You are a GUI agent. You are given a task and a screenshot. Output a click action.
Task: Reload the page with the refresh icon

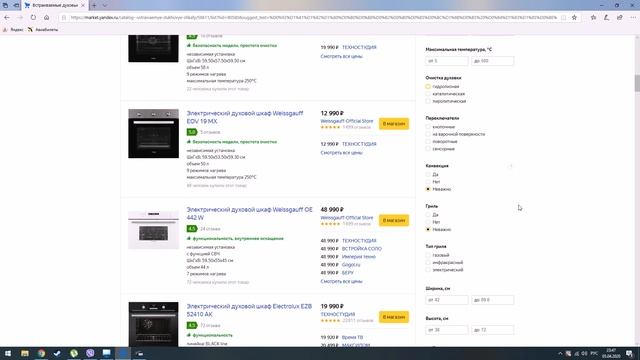click(33, 18)
